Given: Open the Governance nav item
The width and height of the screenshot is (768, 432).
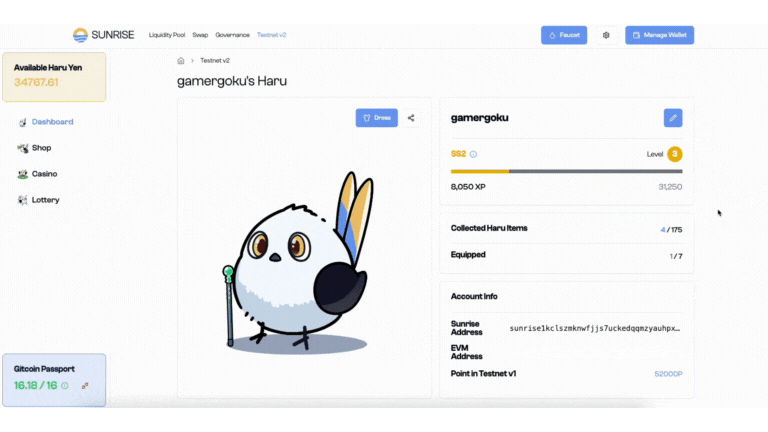Looking at the screenshot, I should coord(233,35).
